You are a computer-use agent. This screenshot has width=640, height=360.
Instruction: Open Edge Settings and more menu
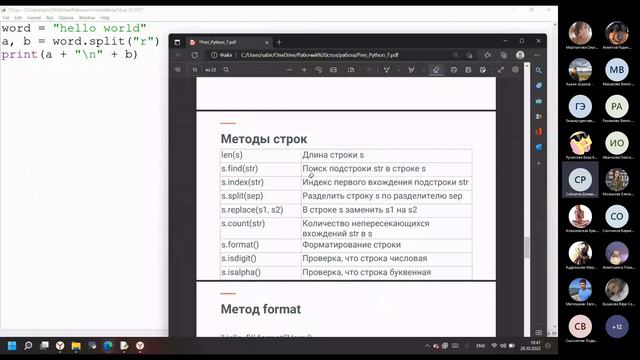click(537, 55)
